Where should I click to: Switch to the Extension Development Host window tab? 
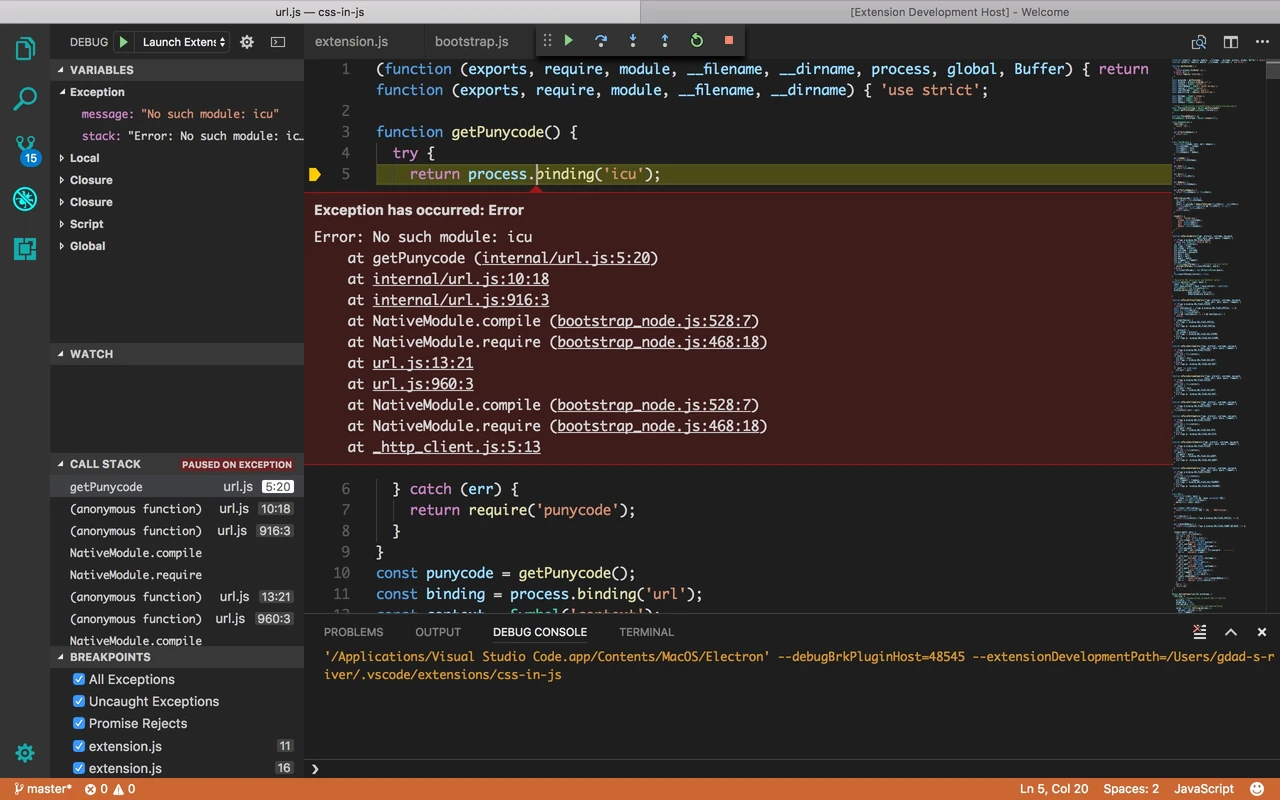960,12
